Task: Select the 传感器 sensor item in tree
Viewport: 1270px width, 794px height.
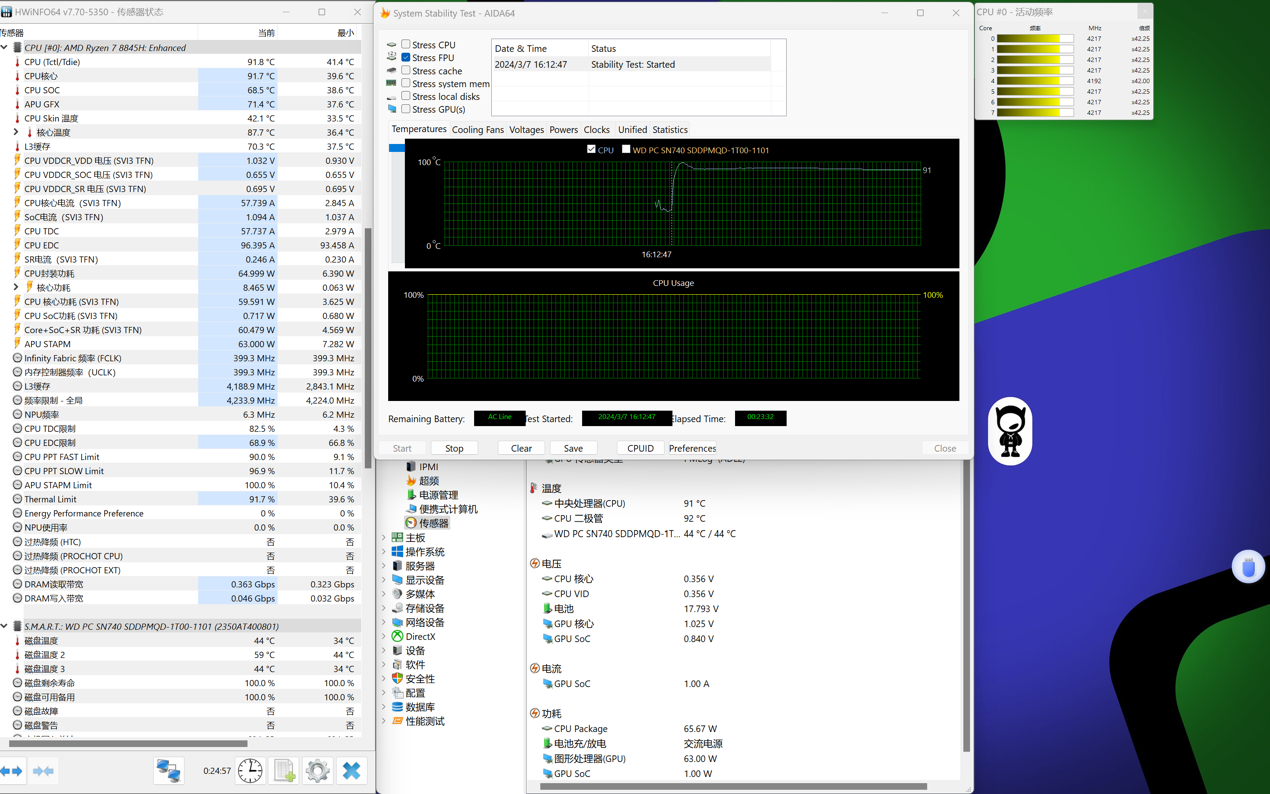Action: click(x=433, y=523)
